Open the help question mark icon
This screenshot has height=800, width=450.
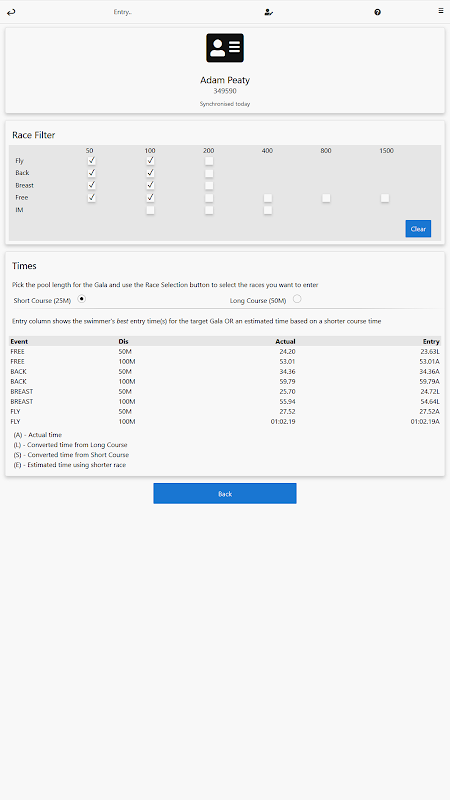(x=378, y=12)
